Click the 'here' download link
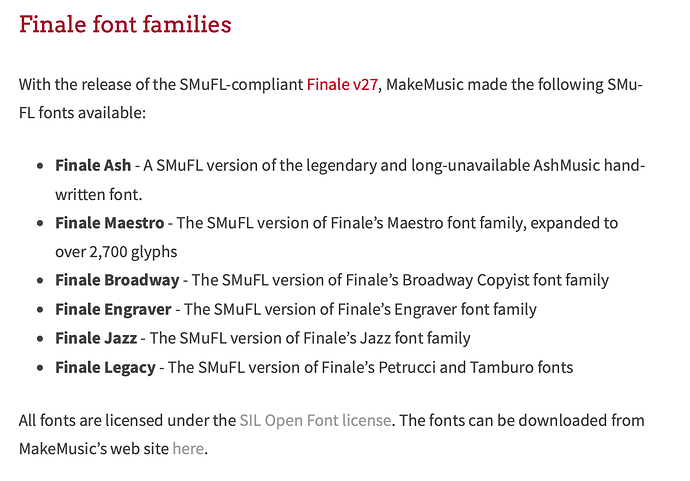This screenshot has width=690, height=481. tap(187, 449)
